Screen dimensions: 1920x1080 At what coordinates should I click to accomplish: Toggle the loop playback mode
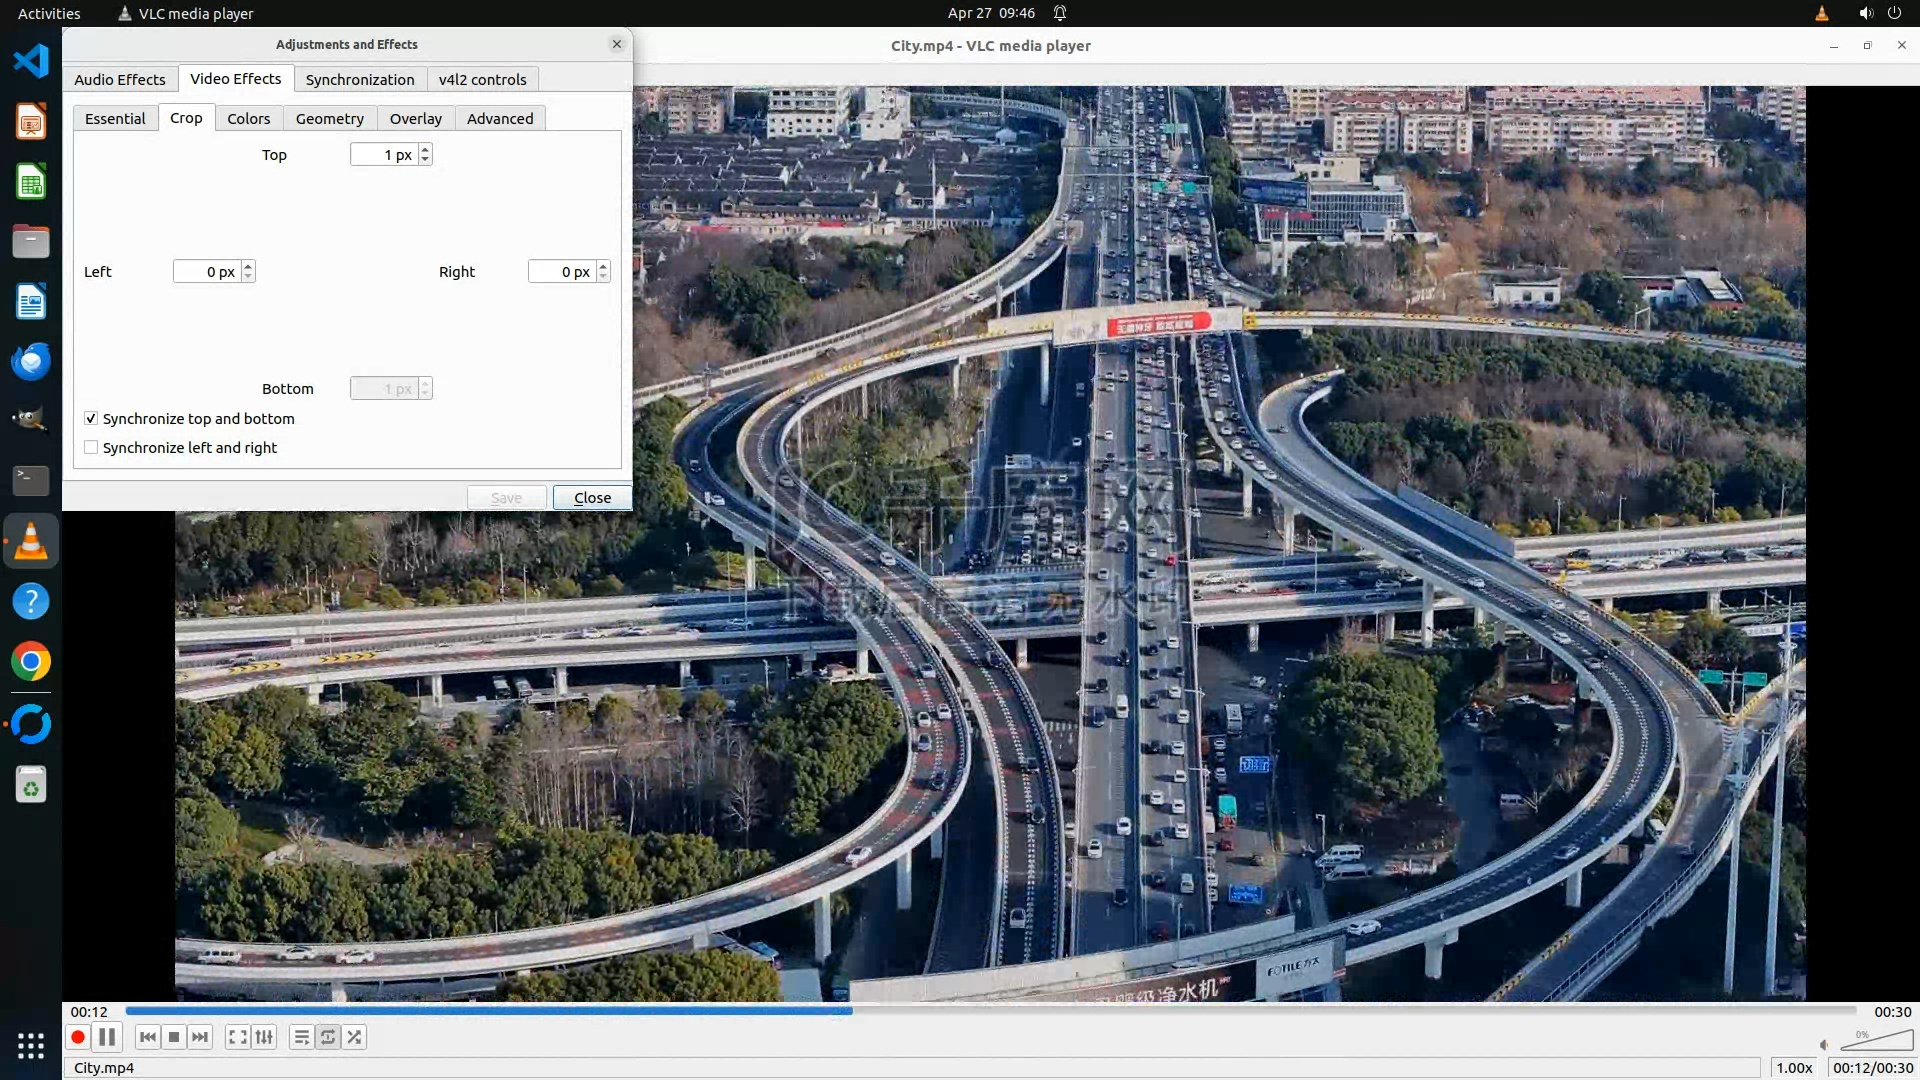click(x=328, y=1037)
